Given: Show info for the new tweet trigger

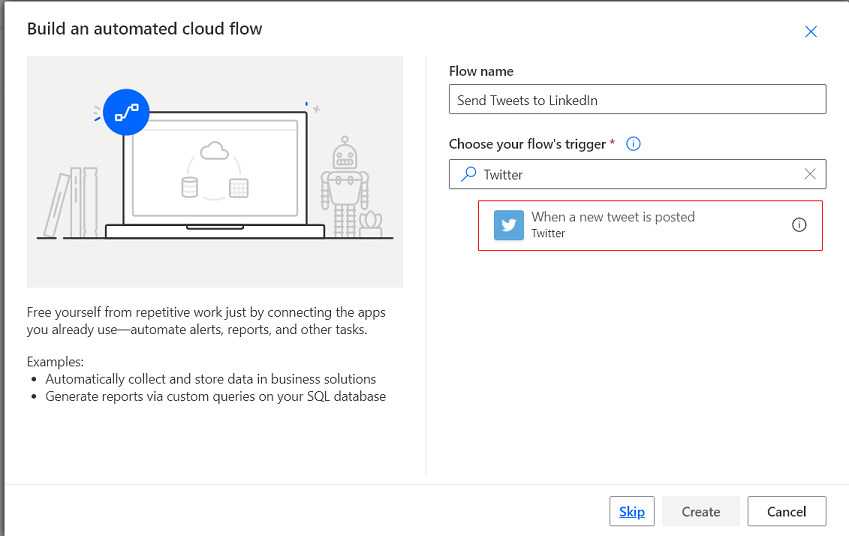Looking at the screenshot, I should (799, 225).
